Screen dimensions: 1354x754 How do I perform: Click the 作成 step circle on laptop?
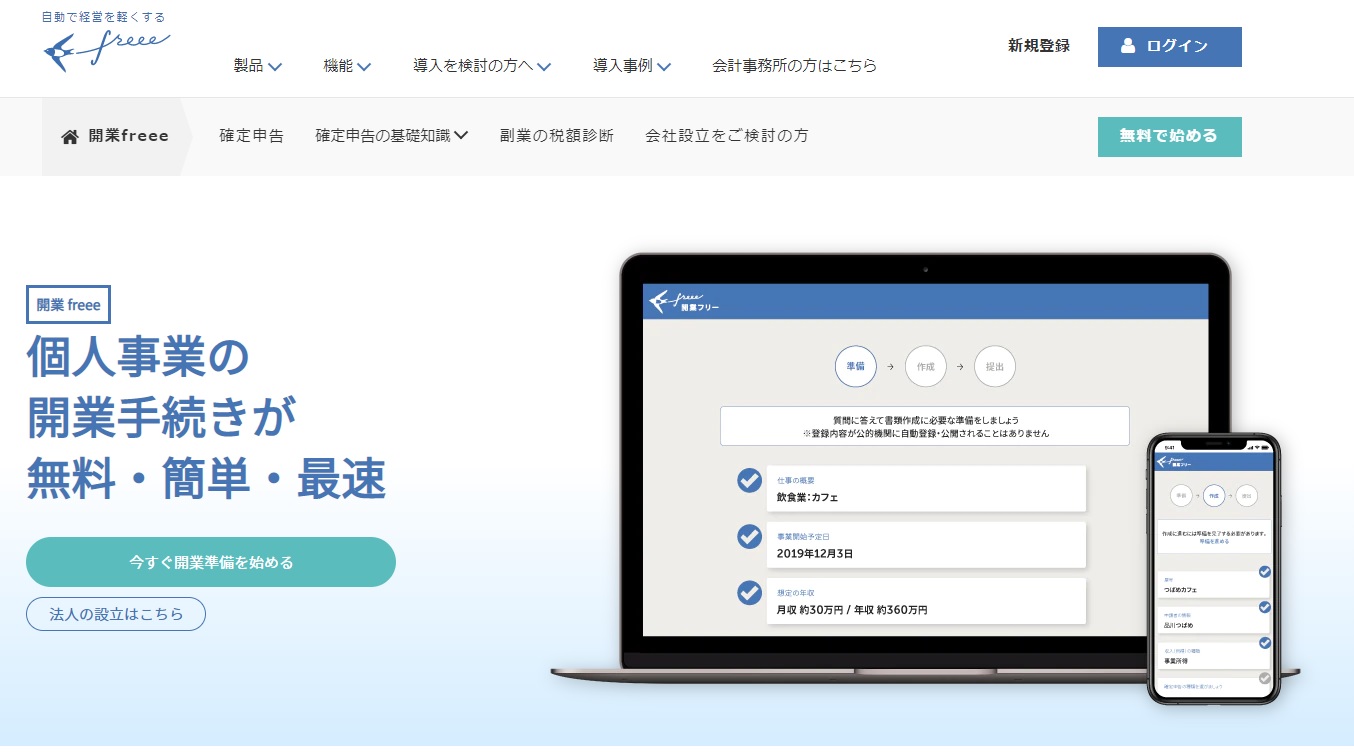tap(925, 367)
